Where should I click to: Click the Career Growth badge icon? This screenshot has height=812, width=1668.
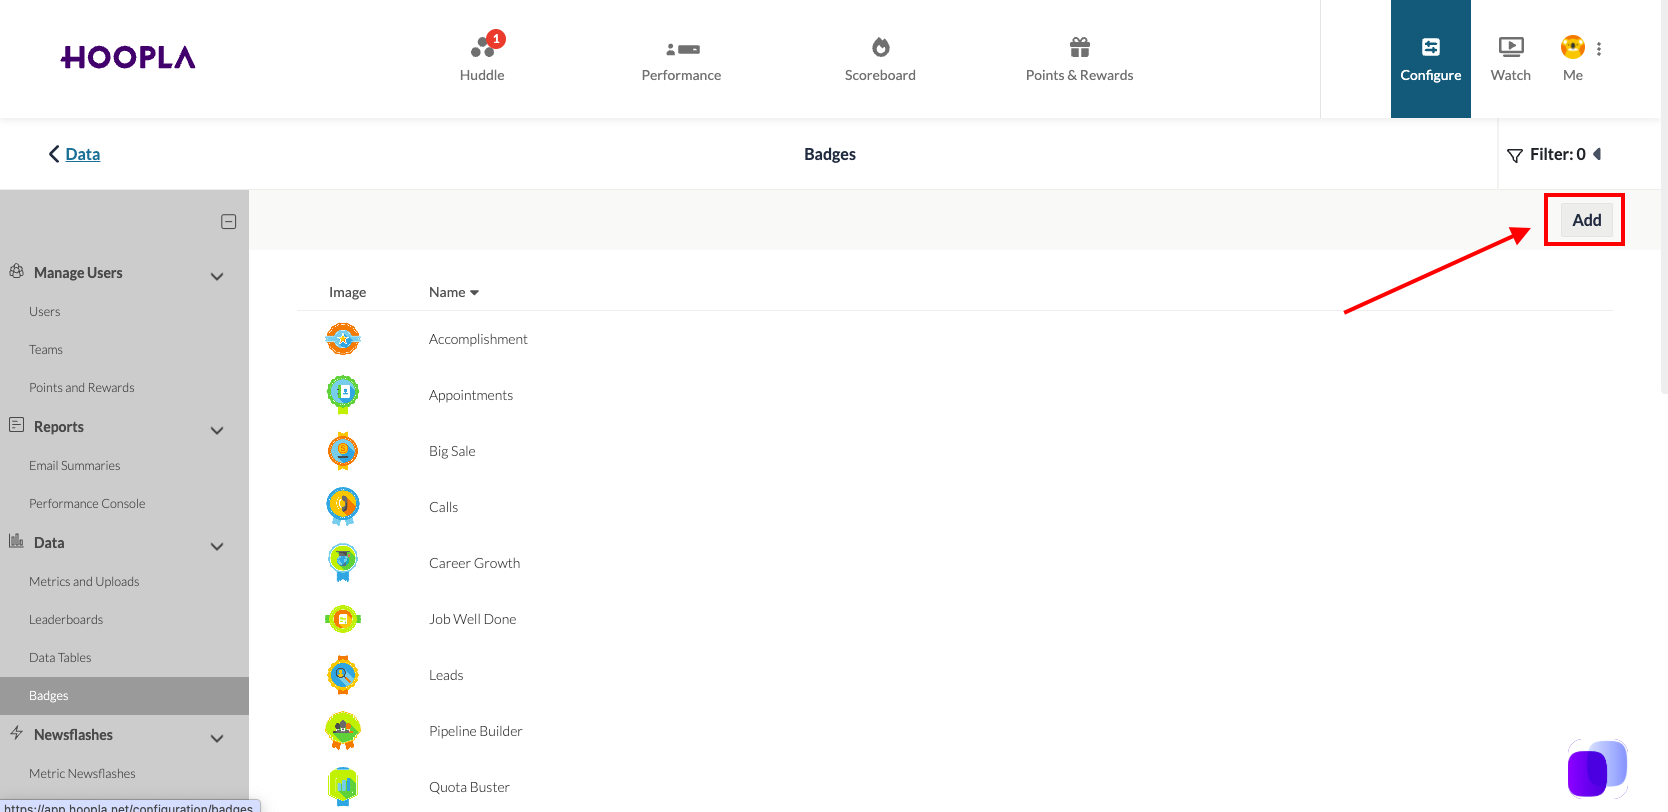[x=343, y=562]
